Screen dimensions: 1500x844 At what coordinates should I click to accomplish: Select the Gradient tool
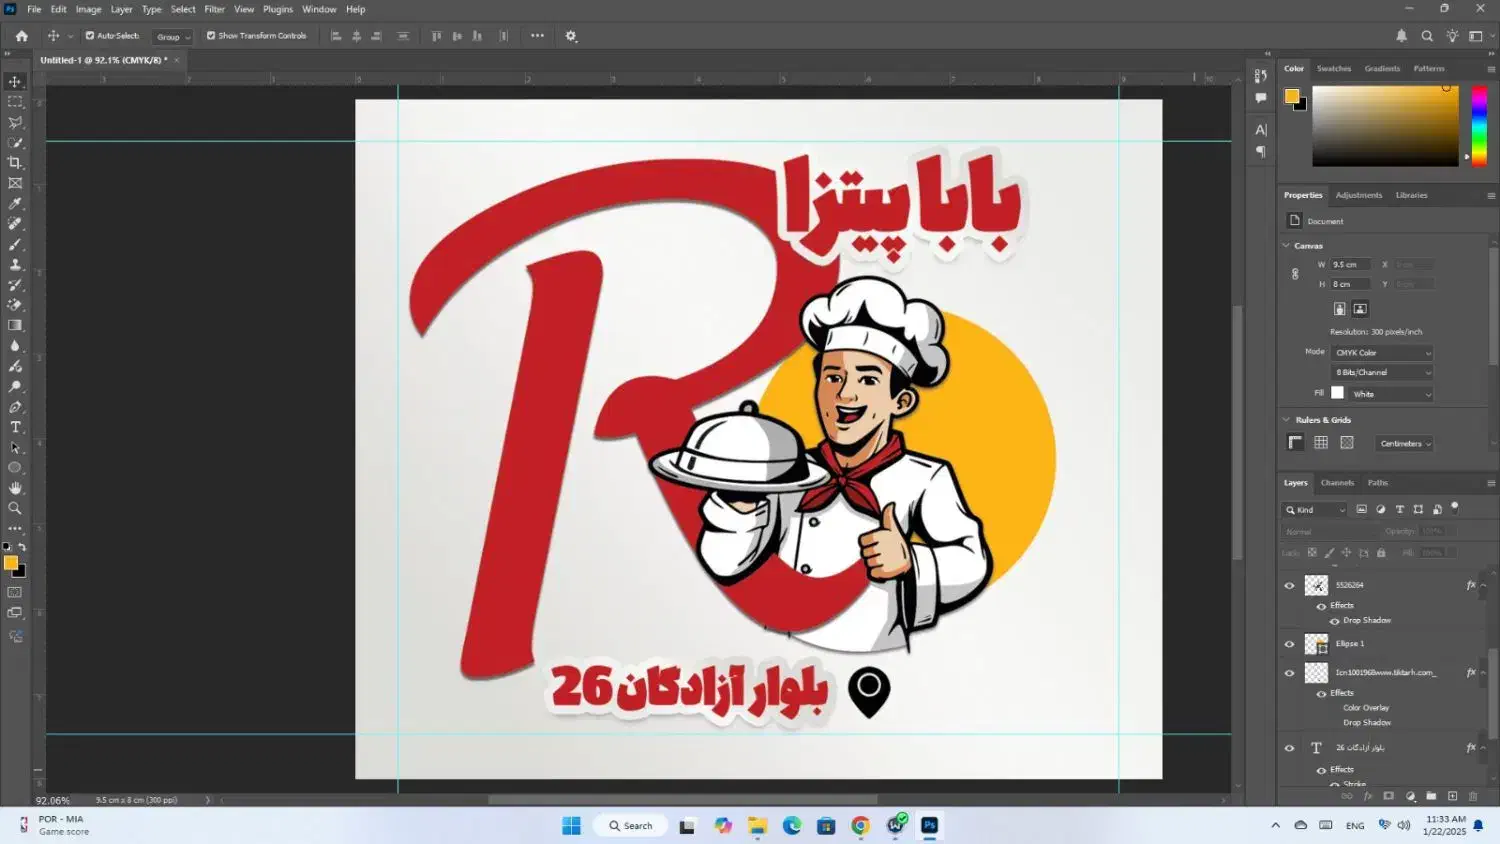15,325
